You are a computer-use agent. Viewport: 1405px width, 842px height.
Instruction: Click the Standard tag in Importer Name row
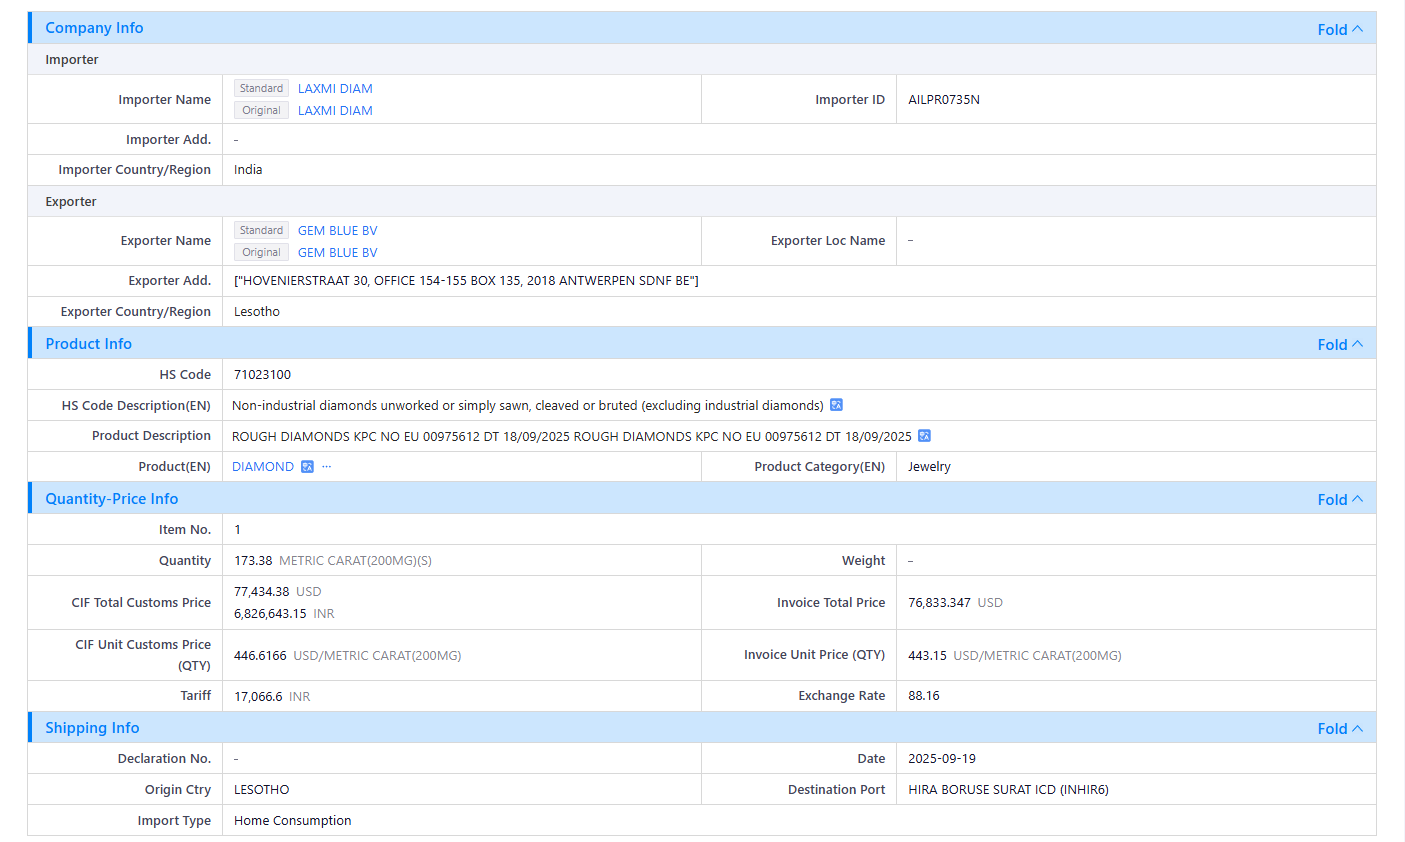(x=261, y=88)
